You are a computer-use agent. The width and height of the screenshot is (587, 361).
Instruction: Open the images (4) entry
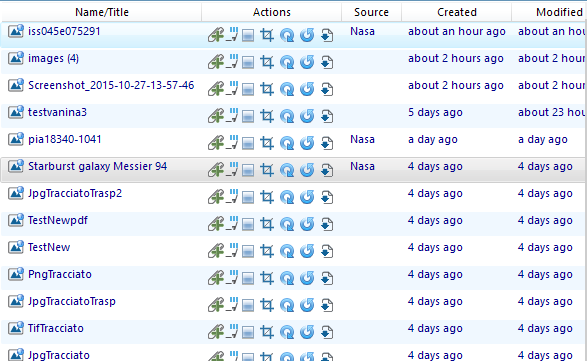click(54, 58)
